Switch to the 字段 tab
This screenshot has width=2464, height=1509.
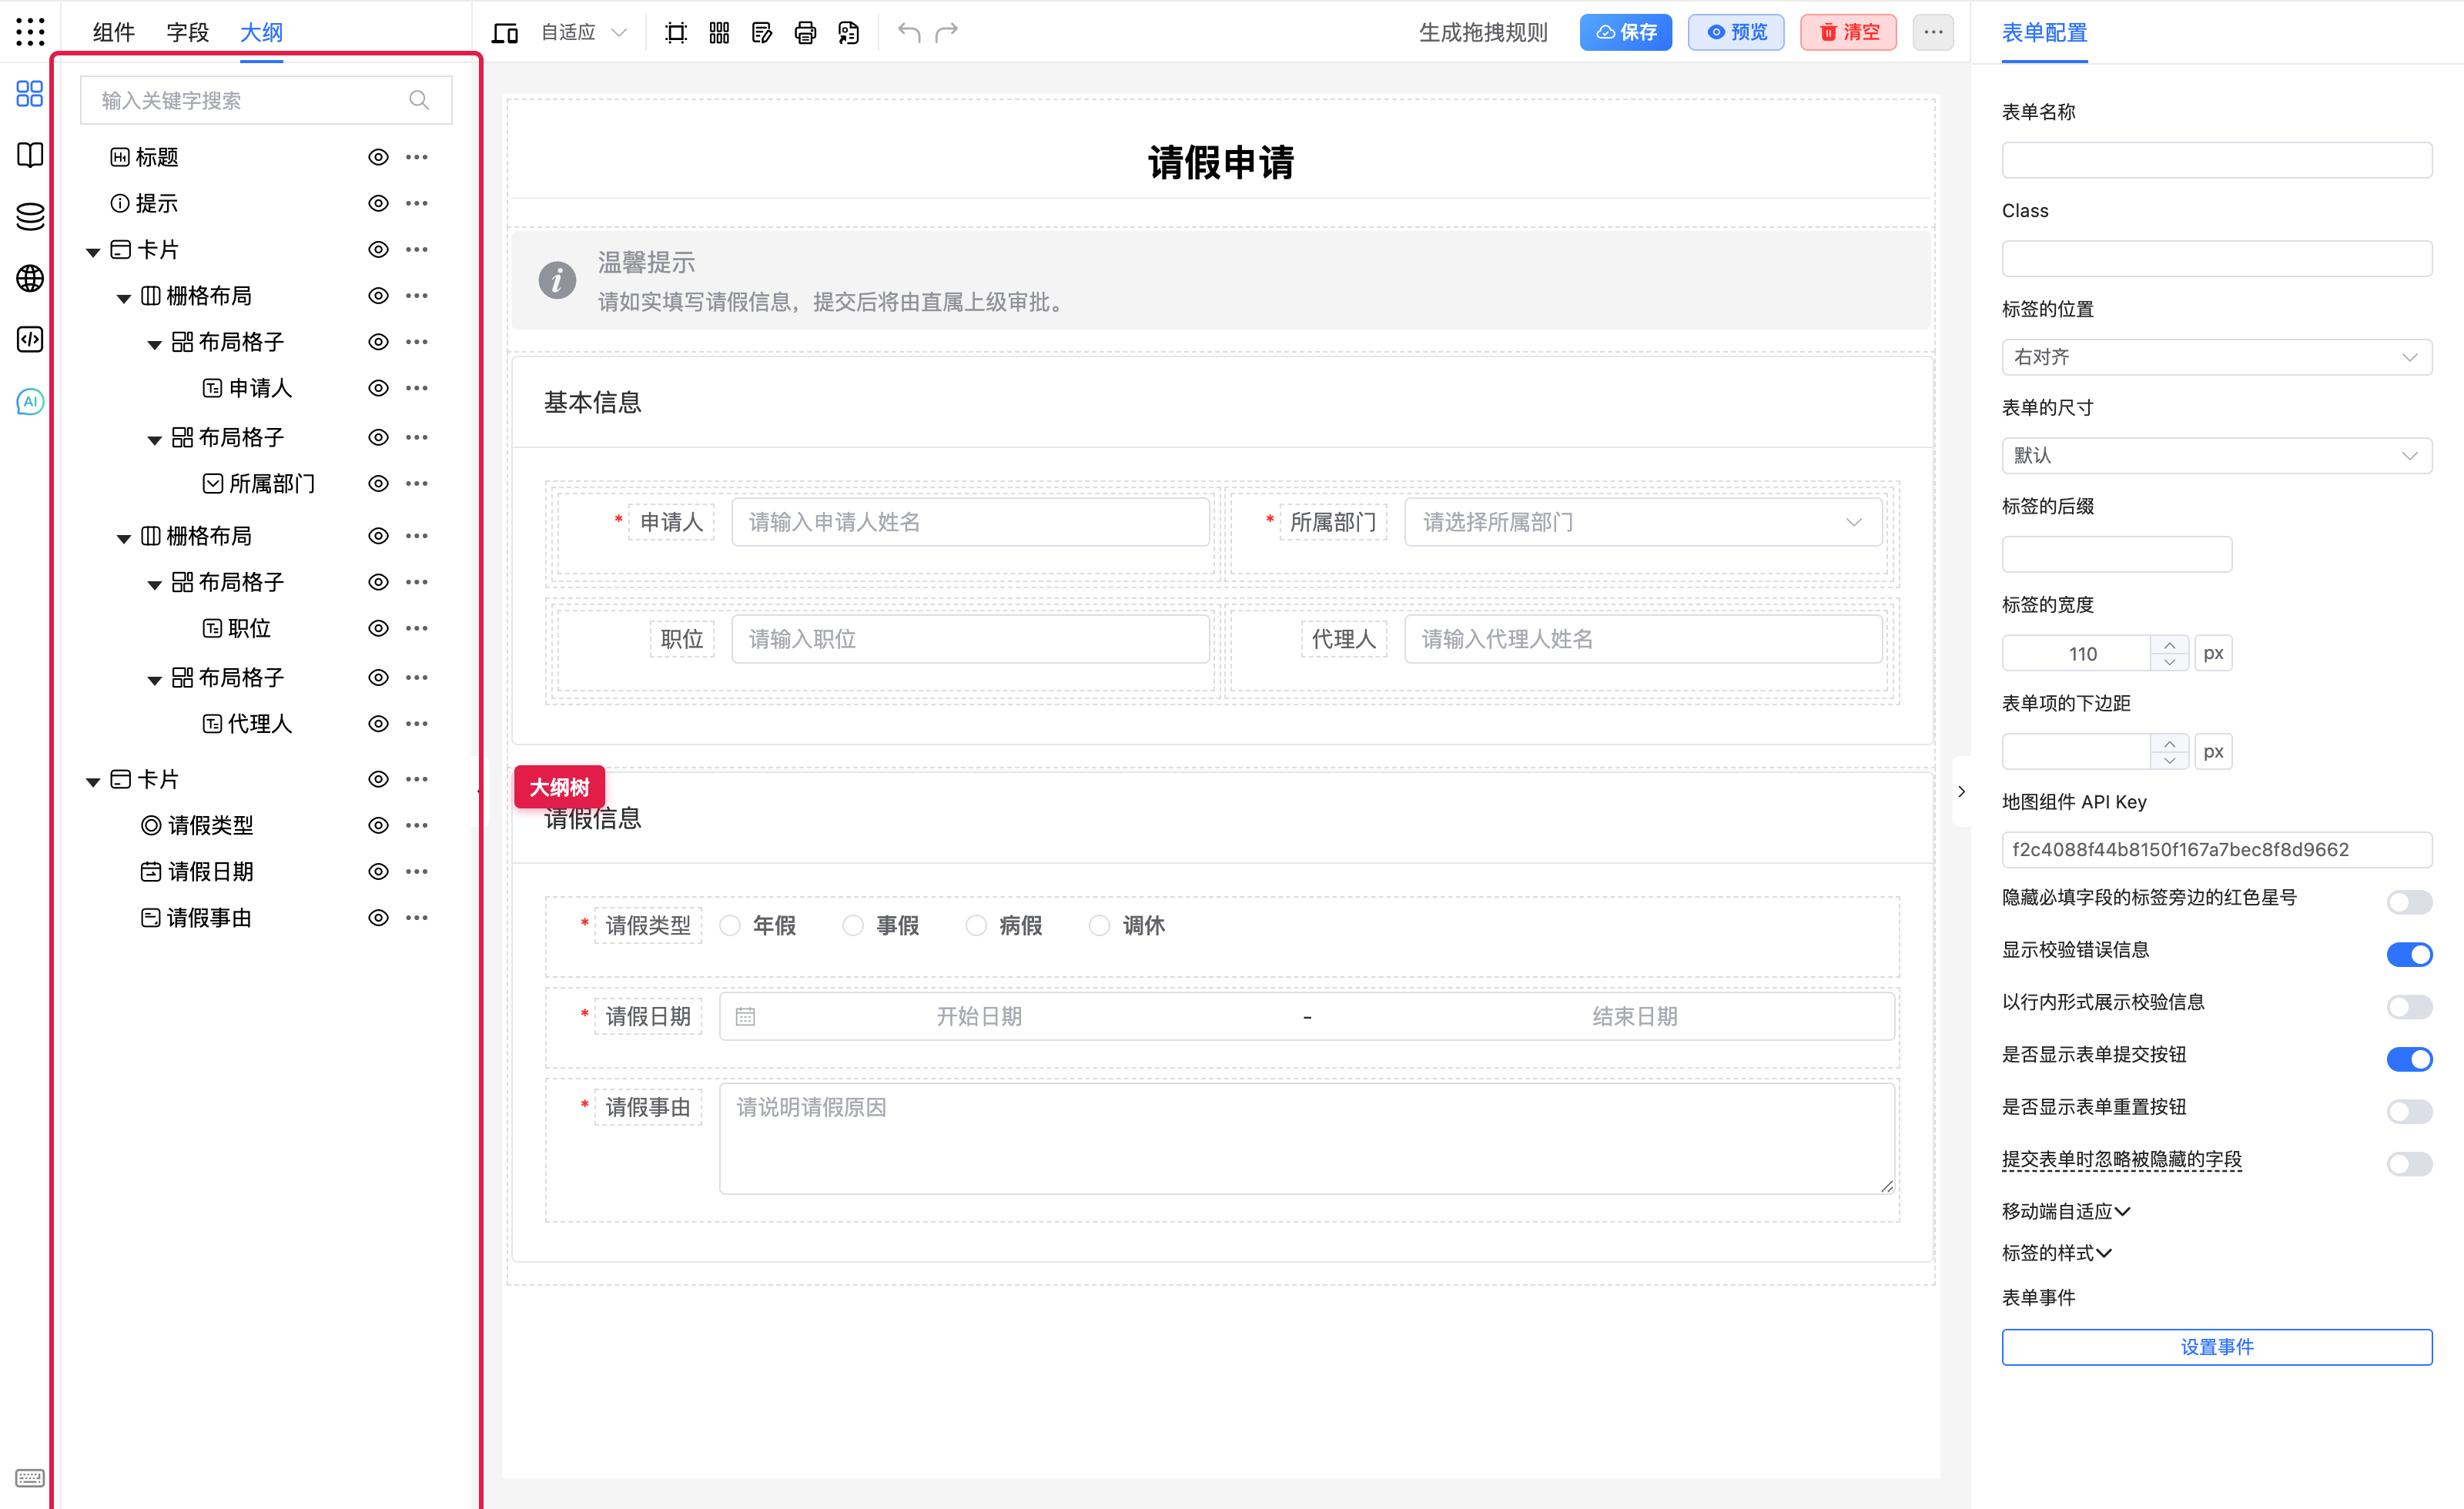click(x=187, y=32)
